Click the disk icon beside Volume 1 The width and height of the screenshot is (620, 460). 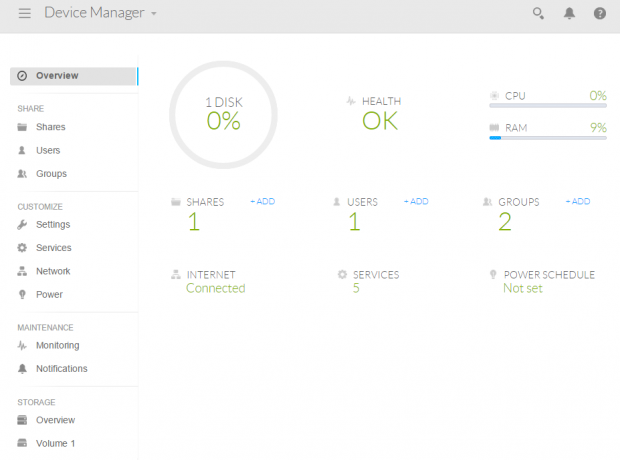22,443
